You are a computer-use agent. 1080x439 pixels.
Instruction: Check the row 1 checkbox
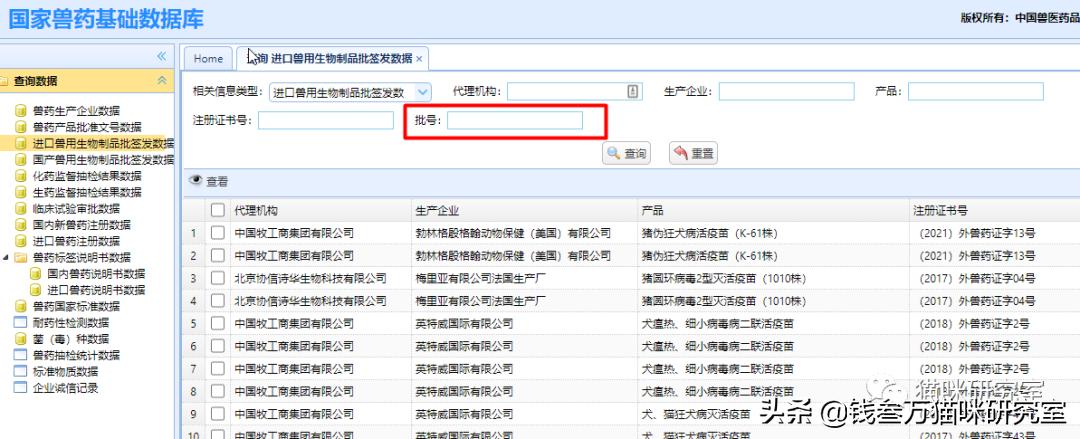pos(218,233)
